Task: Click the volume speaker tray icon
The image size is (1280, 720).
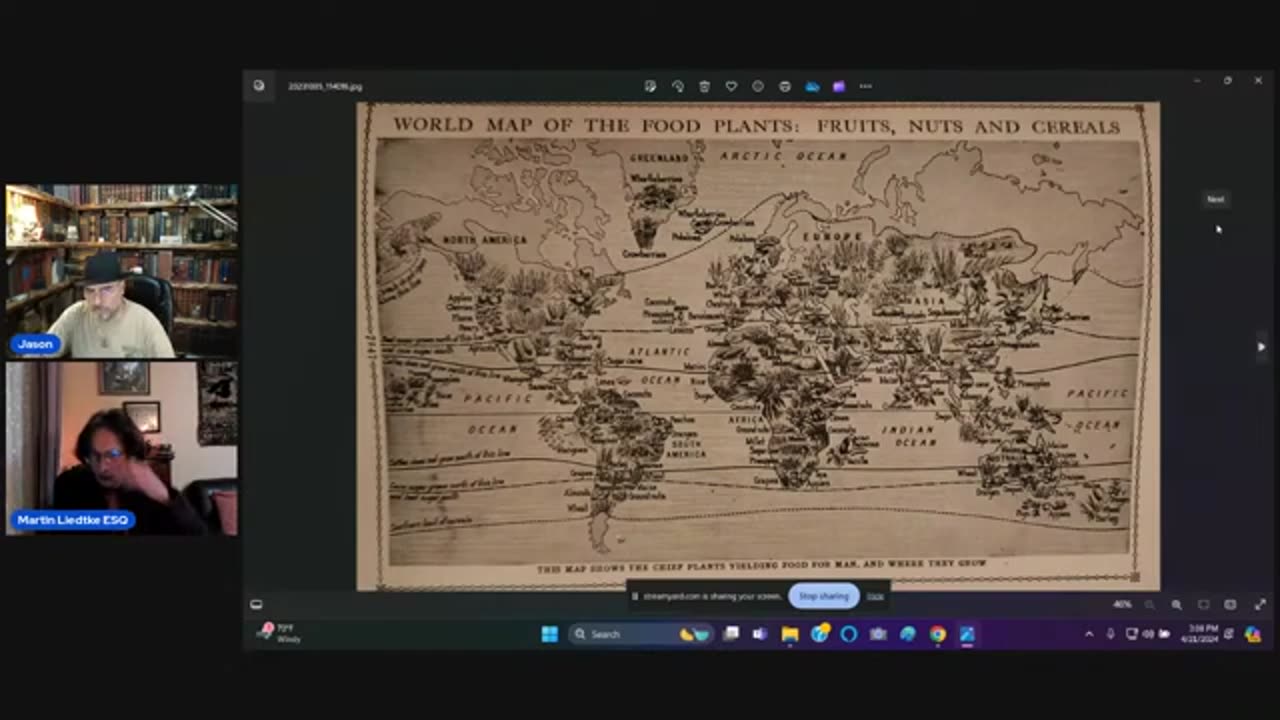Action: coord(1148,634)
